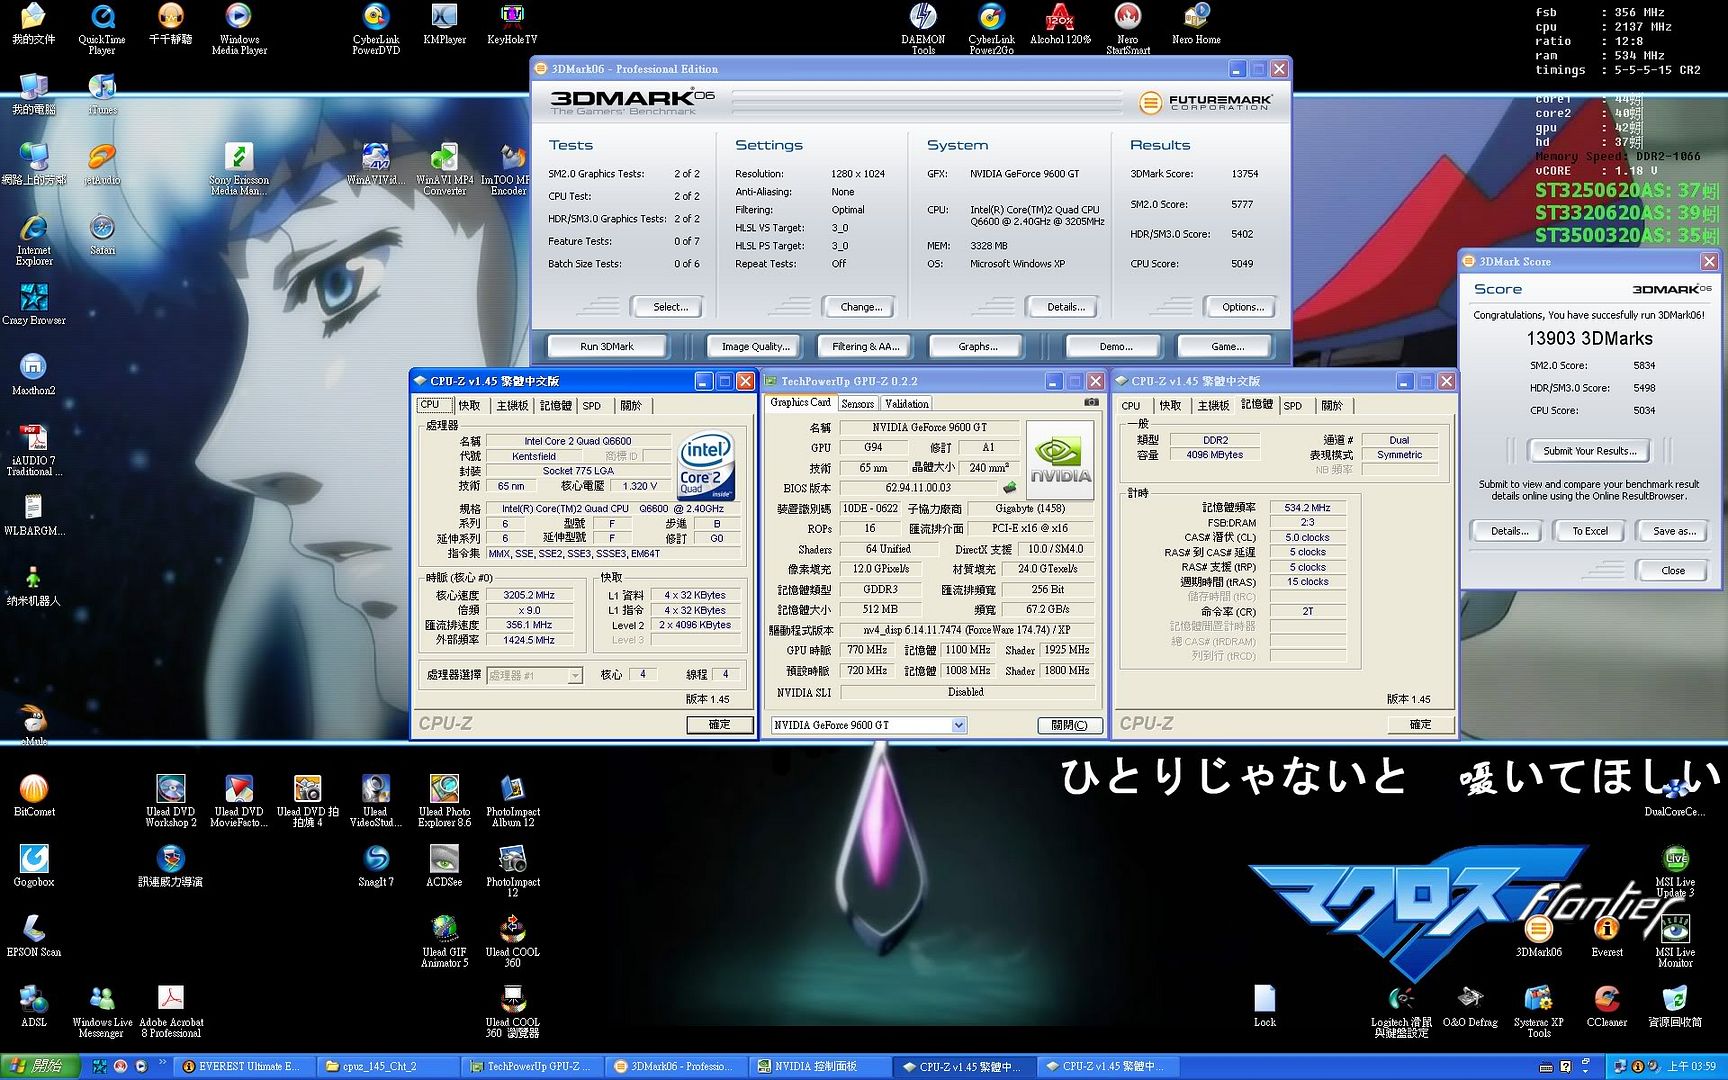Image resolution: width=1728 pixels, height=1080 pixels.
Task: Open DAEMON Tools desktop icon
Action: coord(923,28)
